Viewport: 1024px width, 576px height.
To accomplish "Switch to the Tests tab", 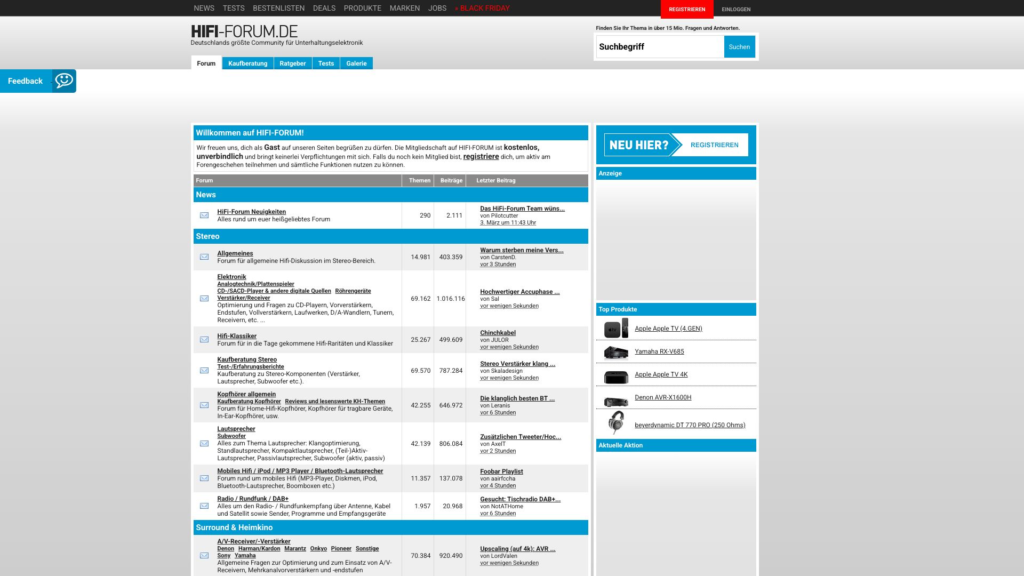I will tap(326, 63).
